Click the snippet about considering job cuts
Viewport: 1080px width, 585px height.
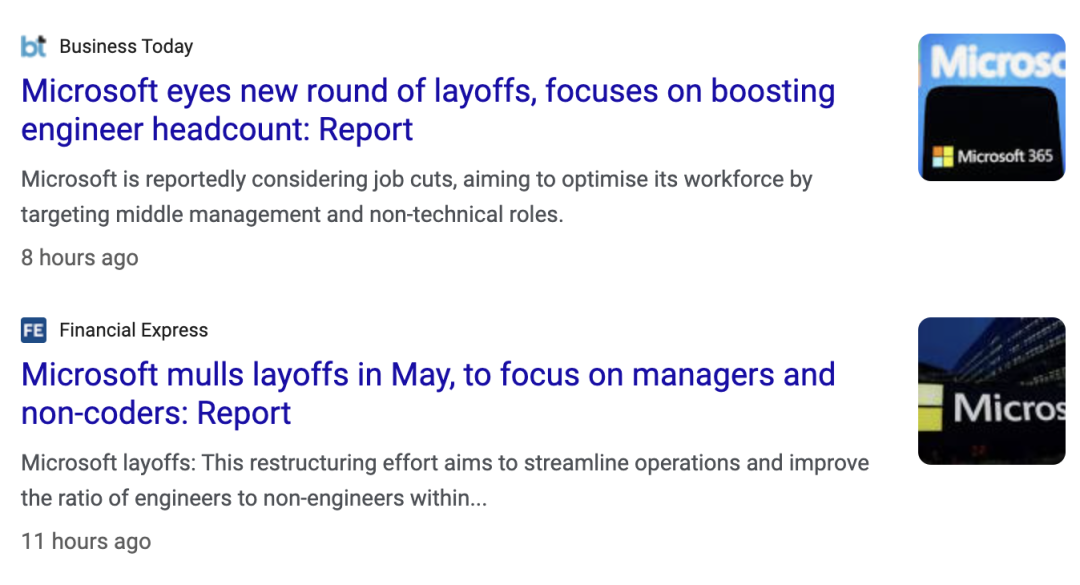pyautogui.click(x=416, y=180)
